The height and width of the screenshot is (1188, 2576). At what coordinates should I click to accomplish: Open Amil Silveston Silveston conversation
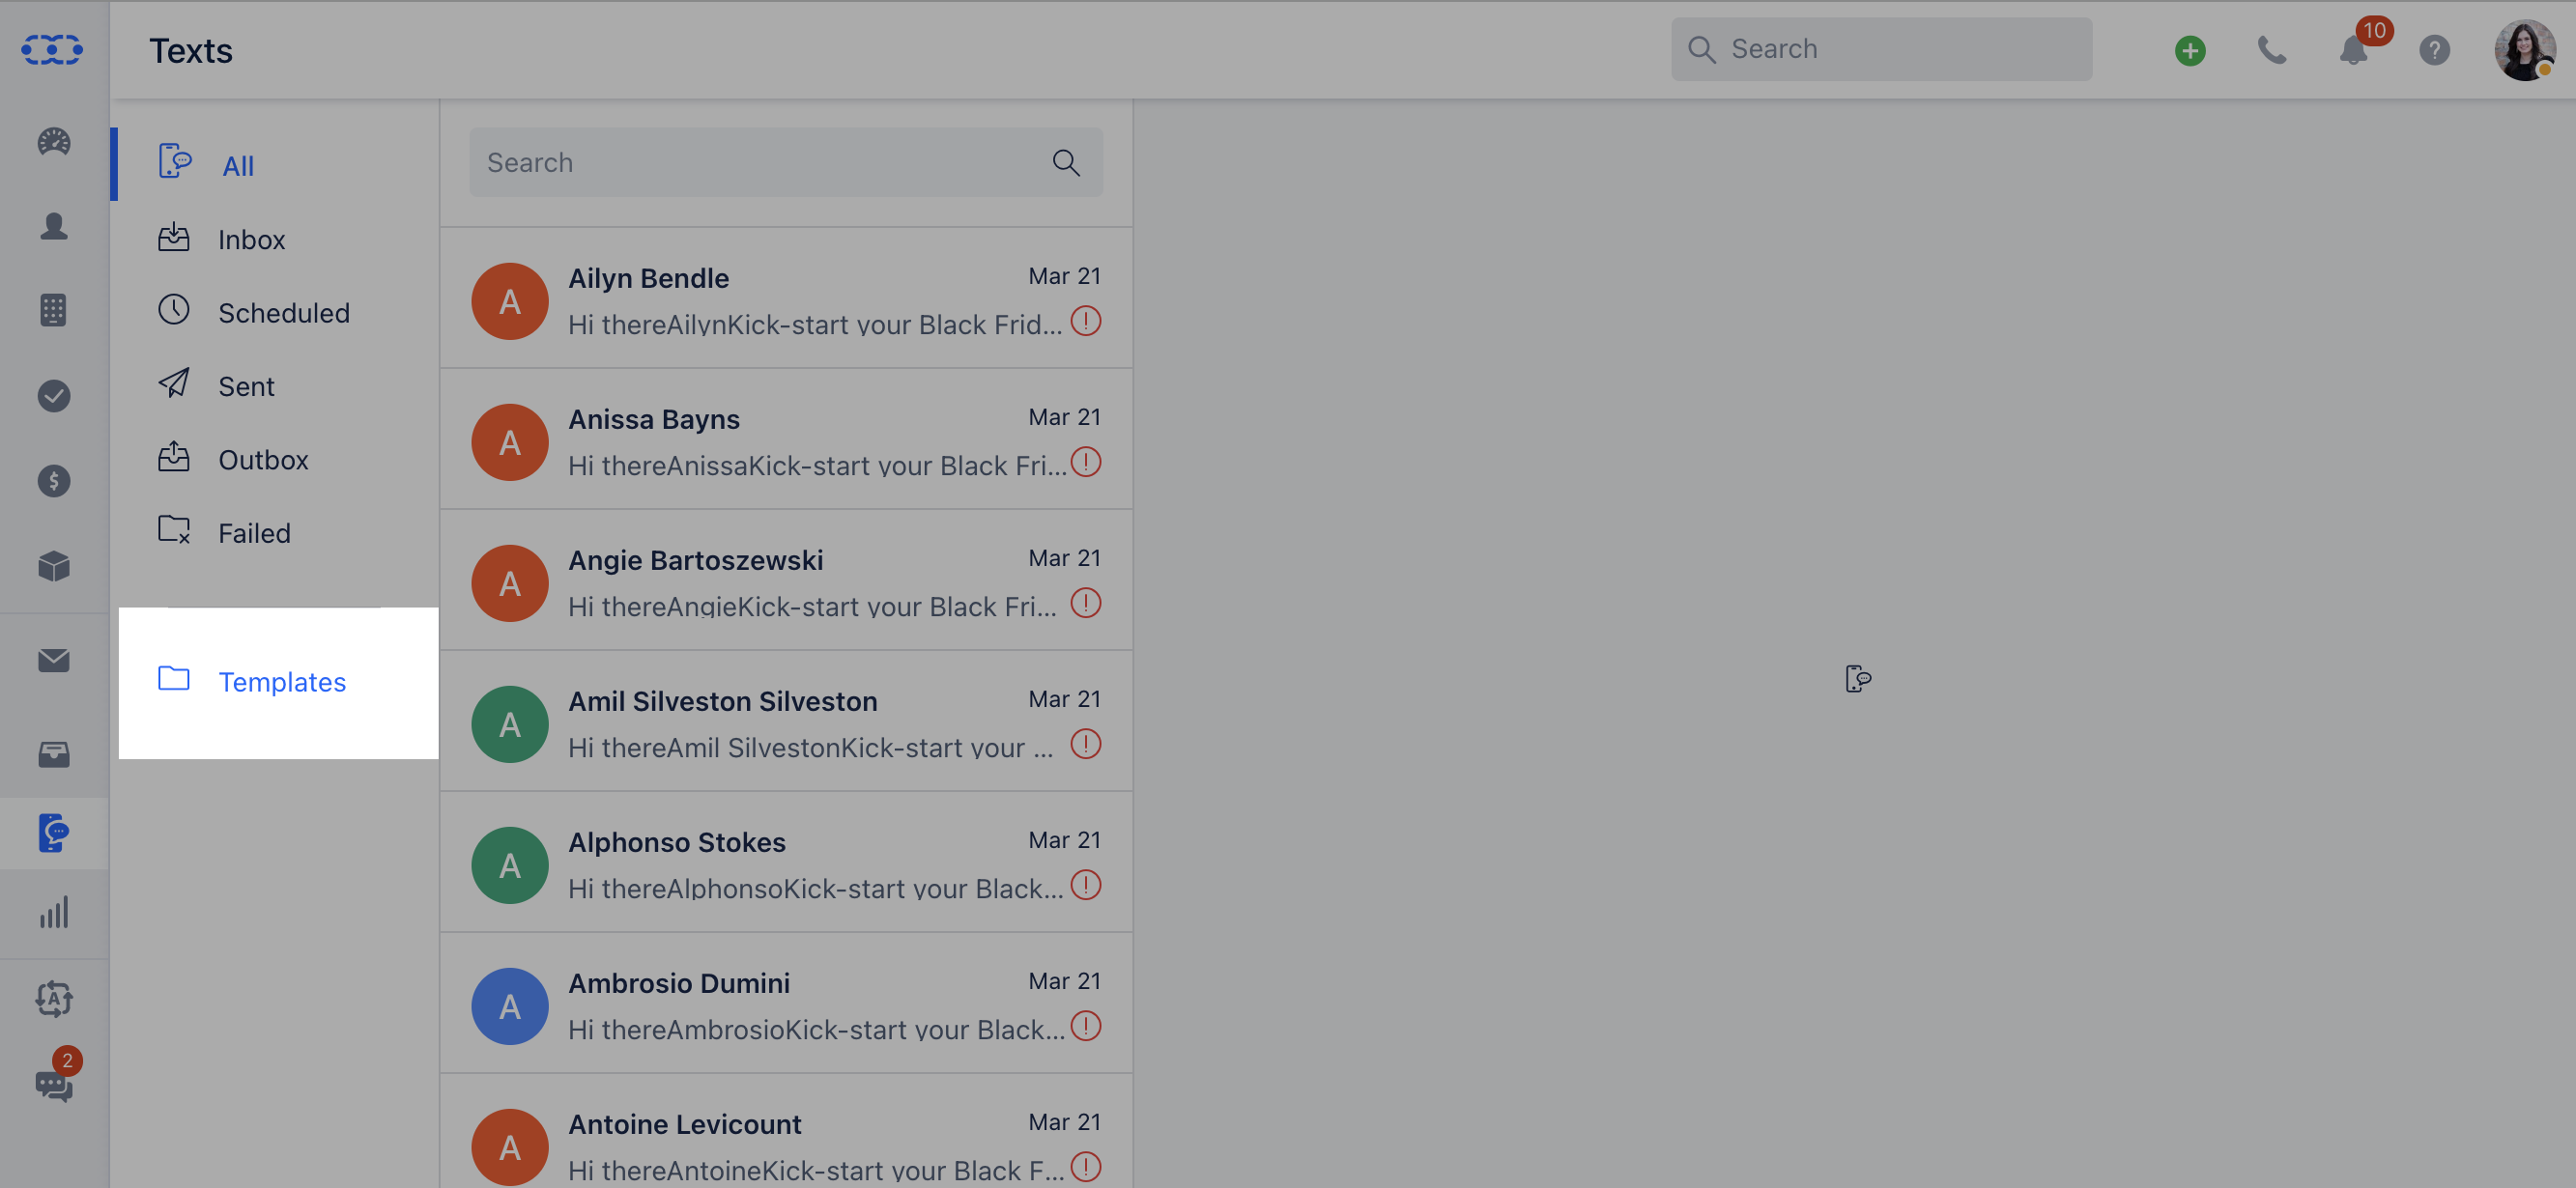pos(786,721)
